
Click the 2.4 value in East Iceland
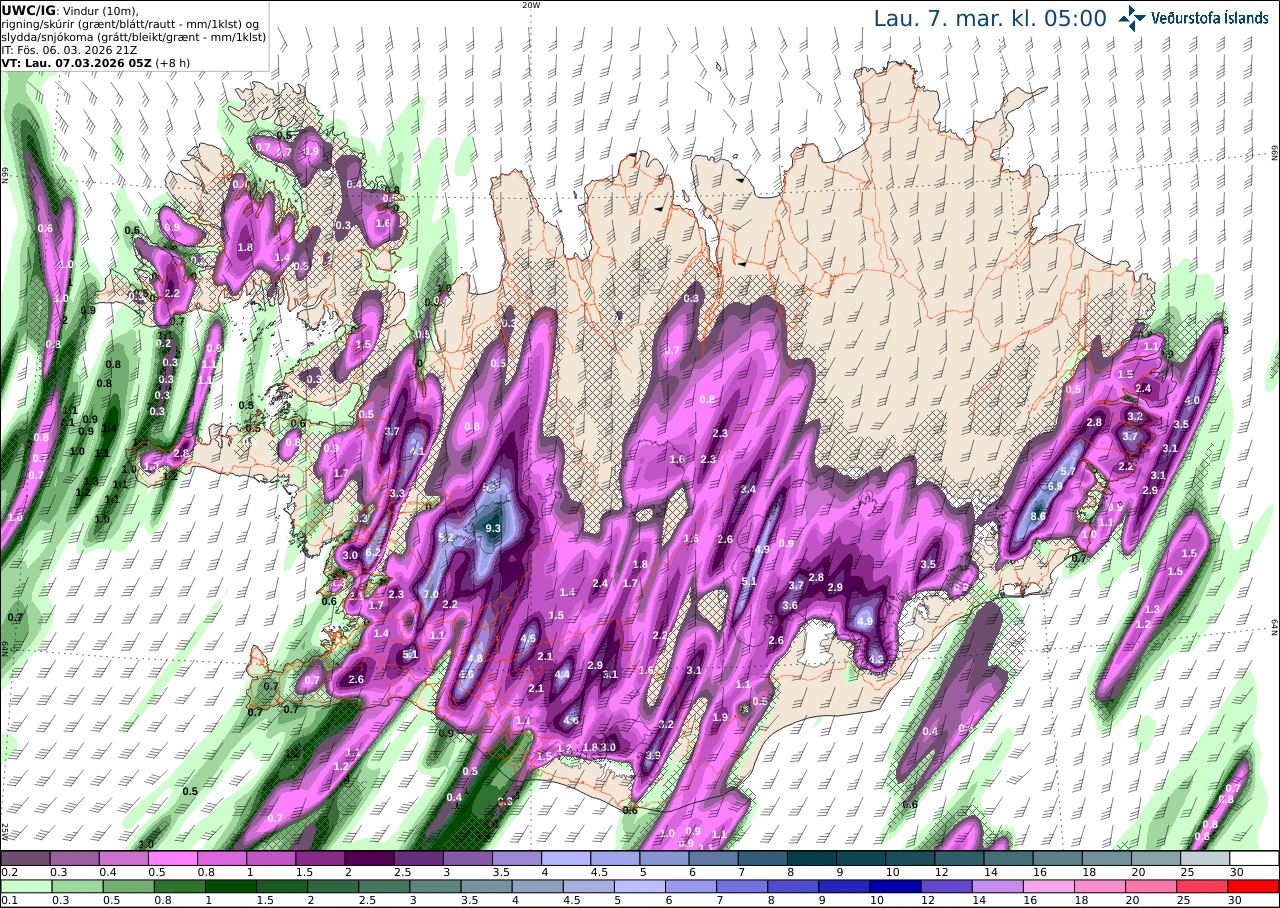(1143, 388)
